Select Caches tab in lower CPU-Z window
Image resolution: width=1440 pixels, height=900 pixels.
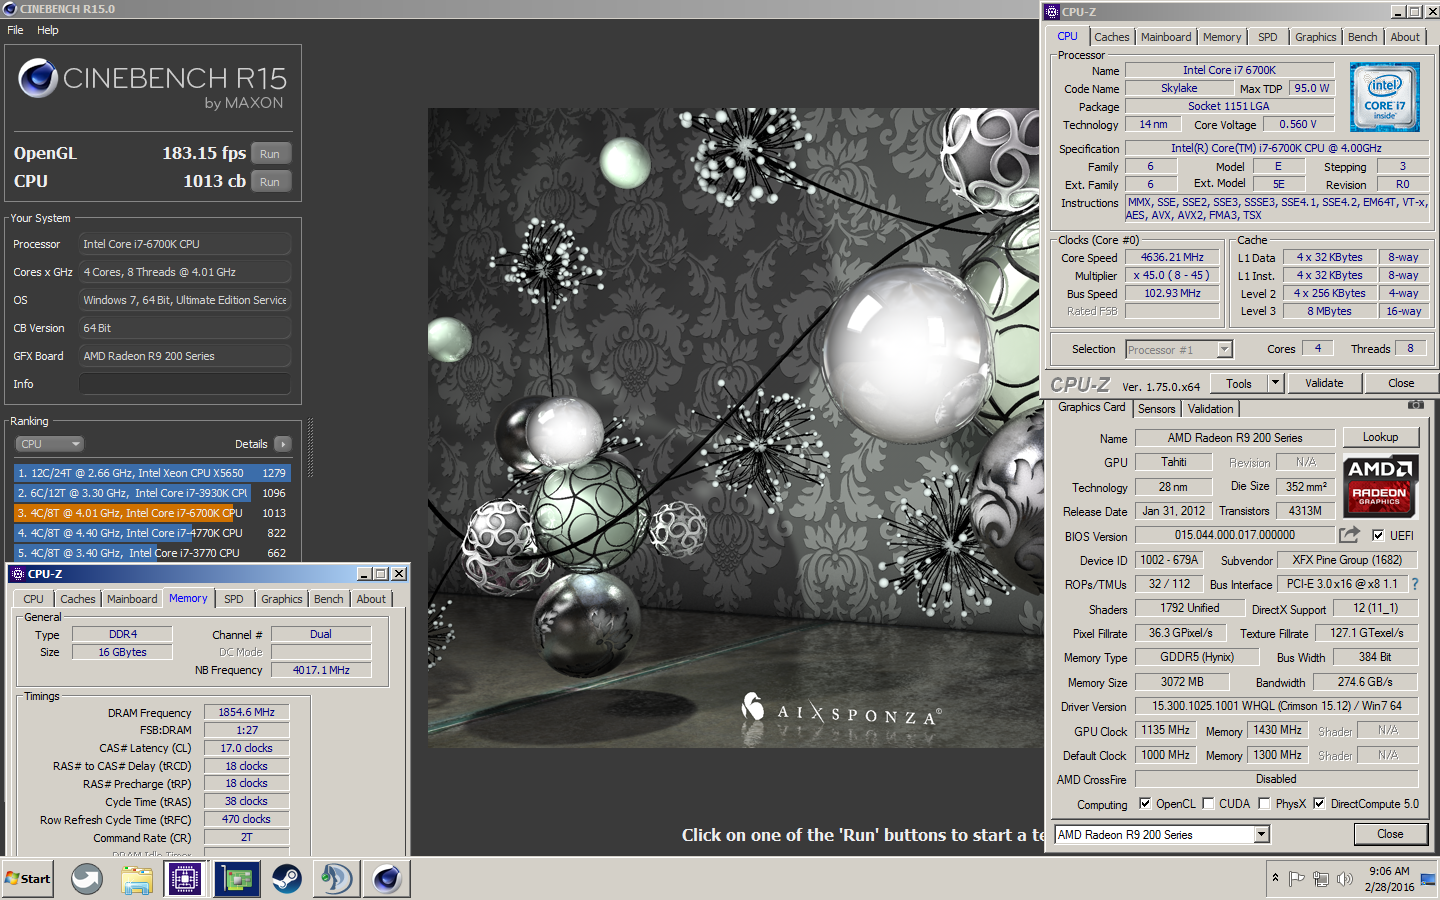[x=77, y=599]
